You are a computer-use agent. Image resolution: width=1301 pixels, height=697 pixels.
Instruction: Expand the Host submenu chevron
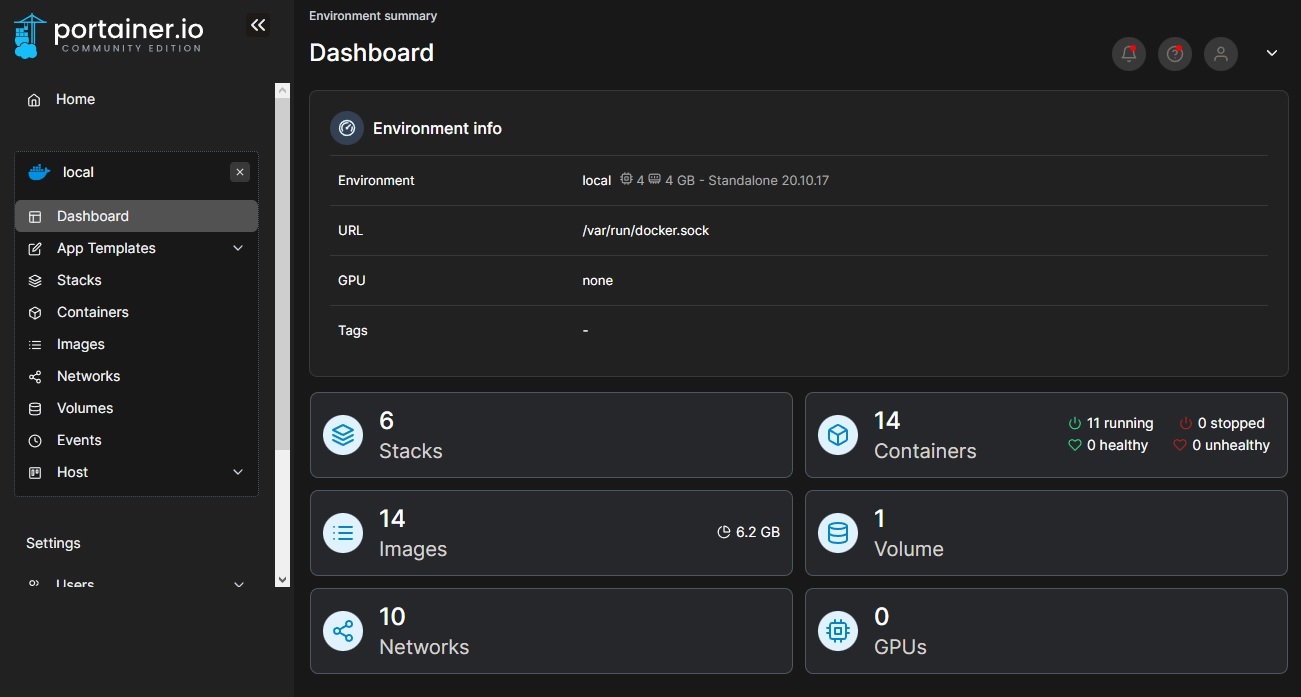[238, 472]
